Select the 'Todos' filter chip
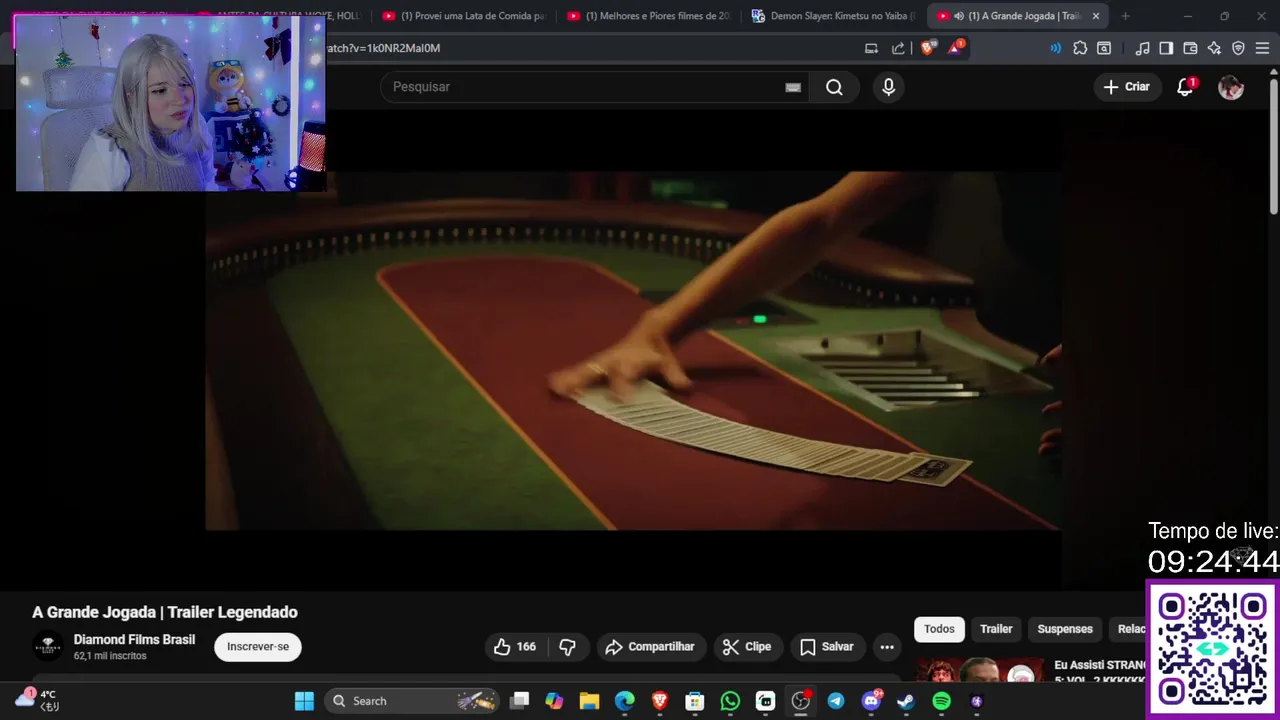 939,629
